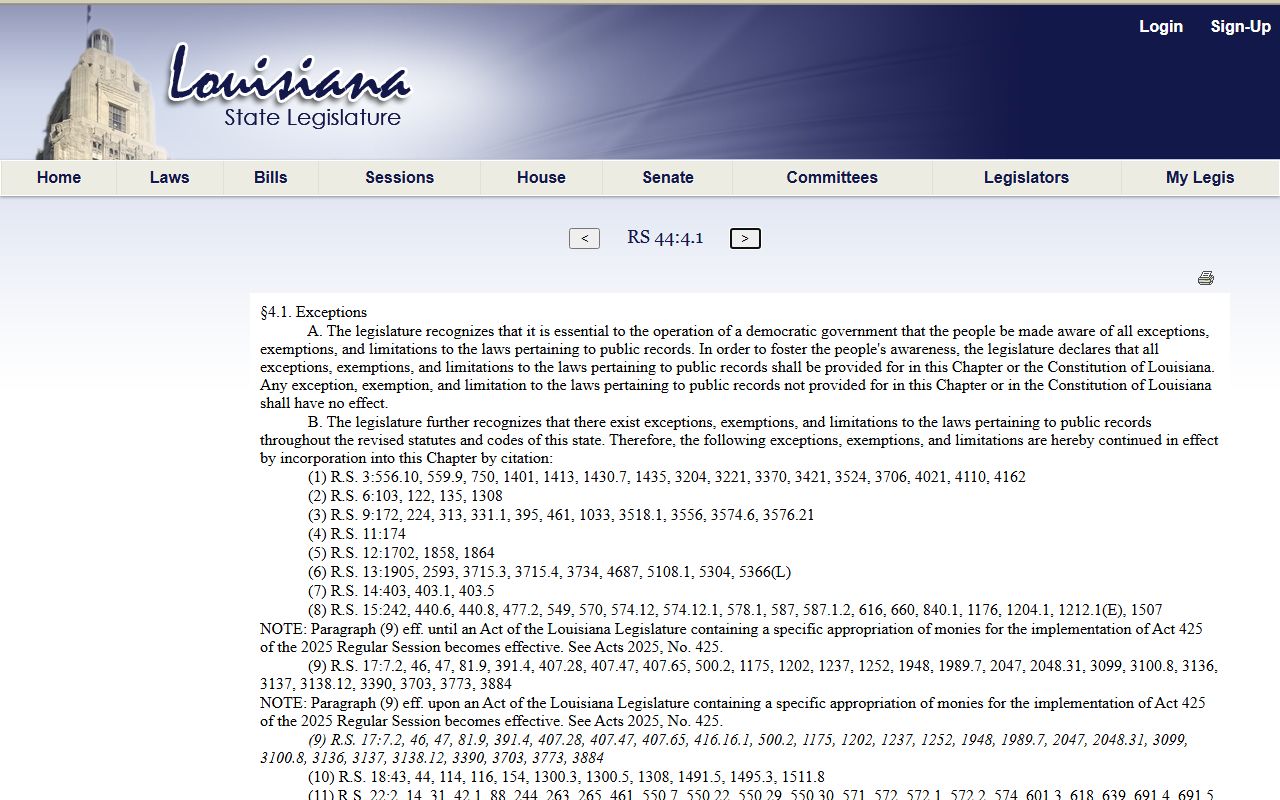Open the My Legis menu
1280x800 pixels.
pyautogui.click(x=1200, y=177)
